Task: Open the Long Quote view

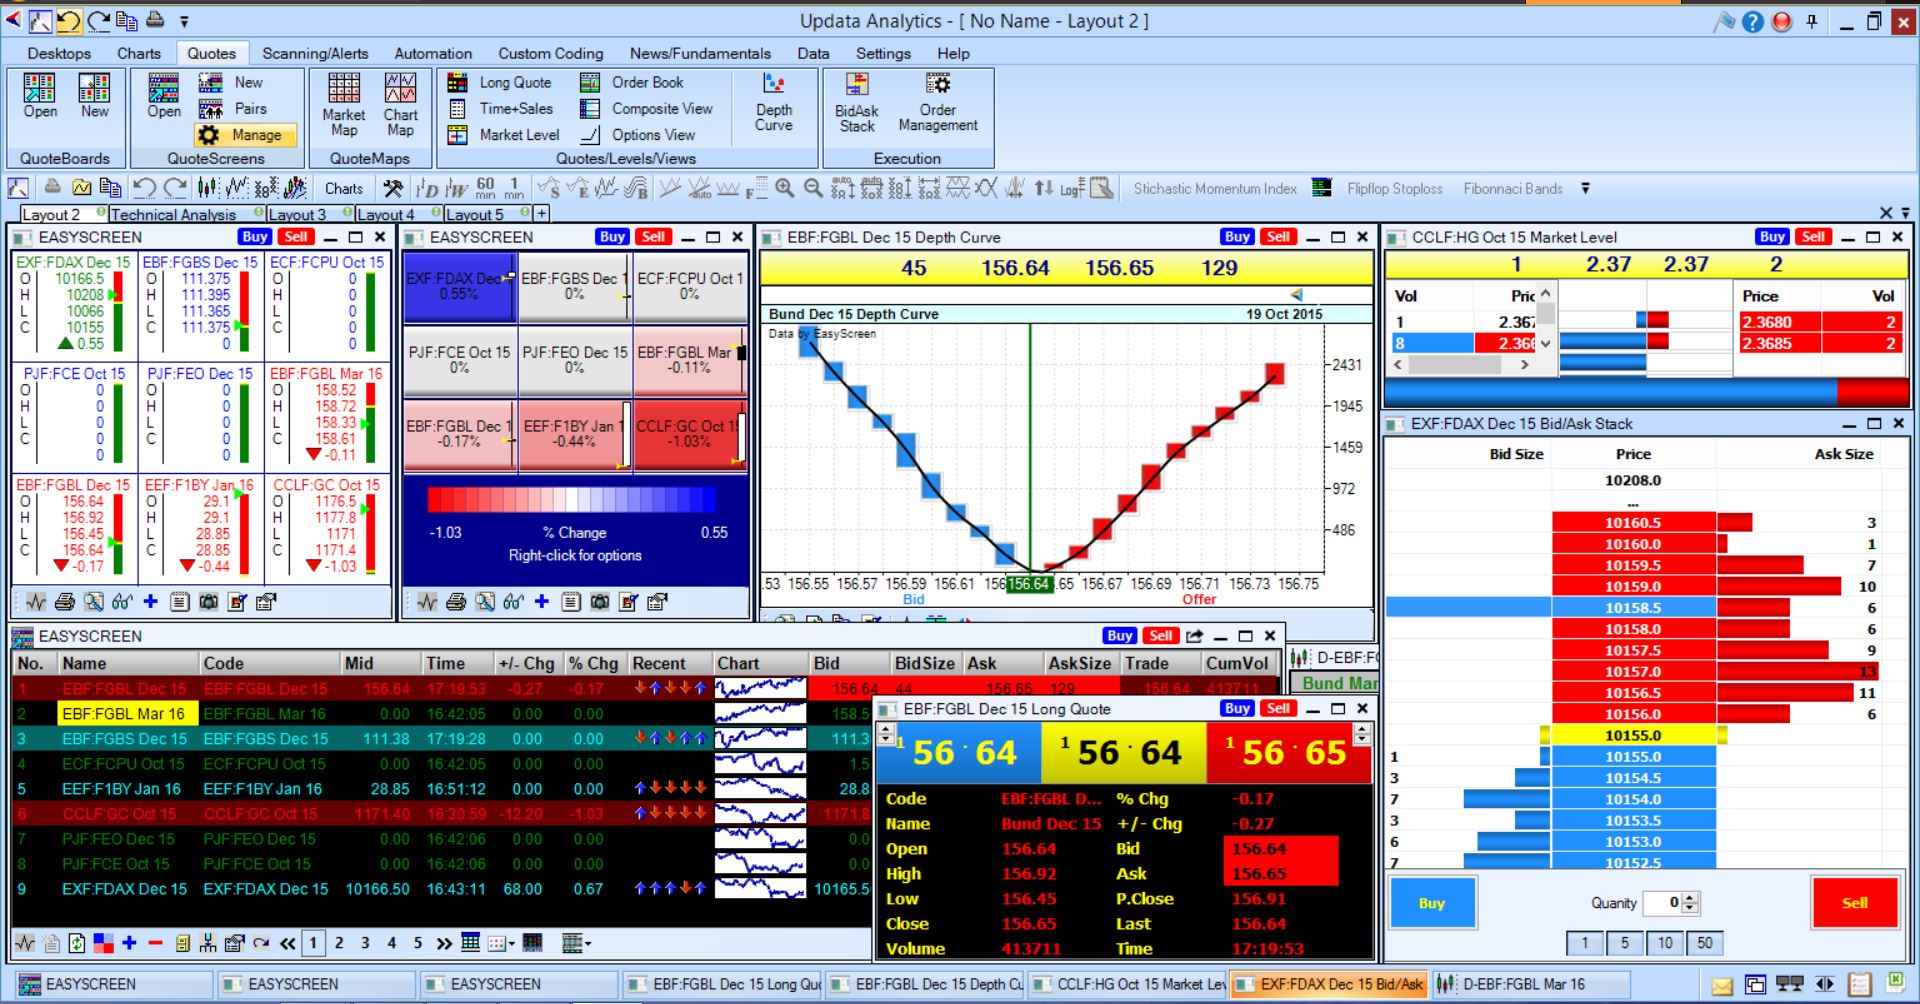Action: (x=500, y=83)
